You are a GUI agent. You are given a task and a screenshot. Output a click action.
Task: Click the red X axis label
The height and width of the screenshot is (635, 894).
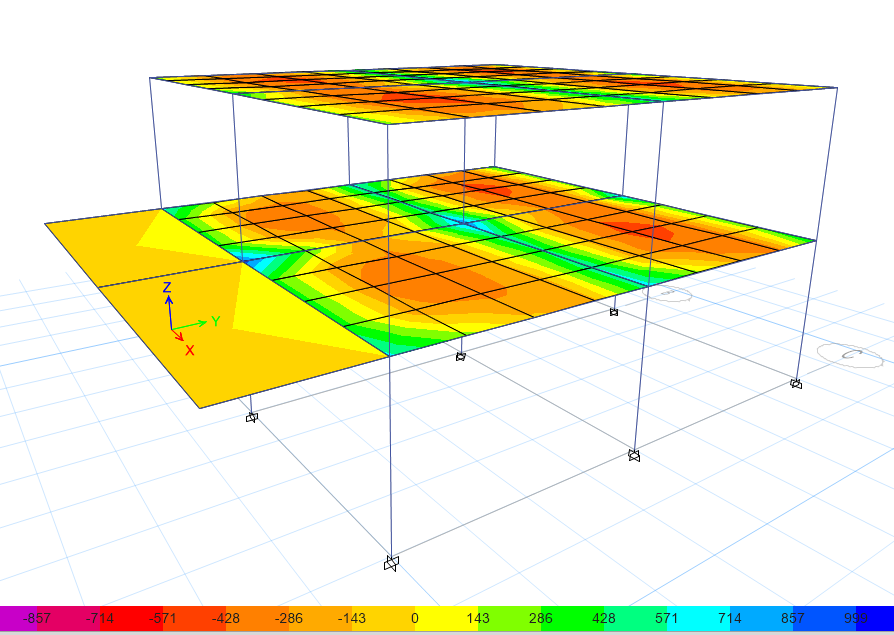tap(190, 351)
